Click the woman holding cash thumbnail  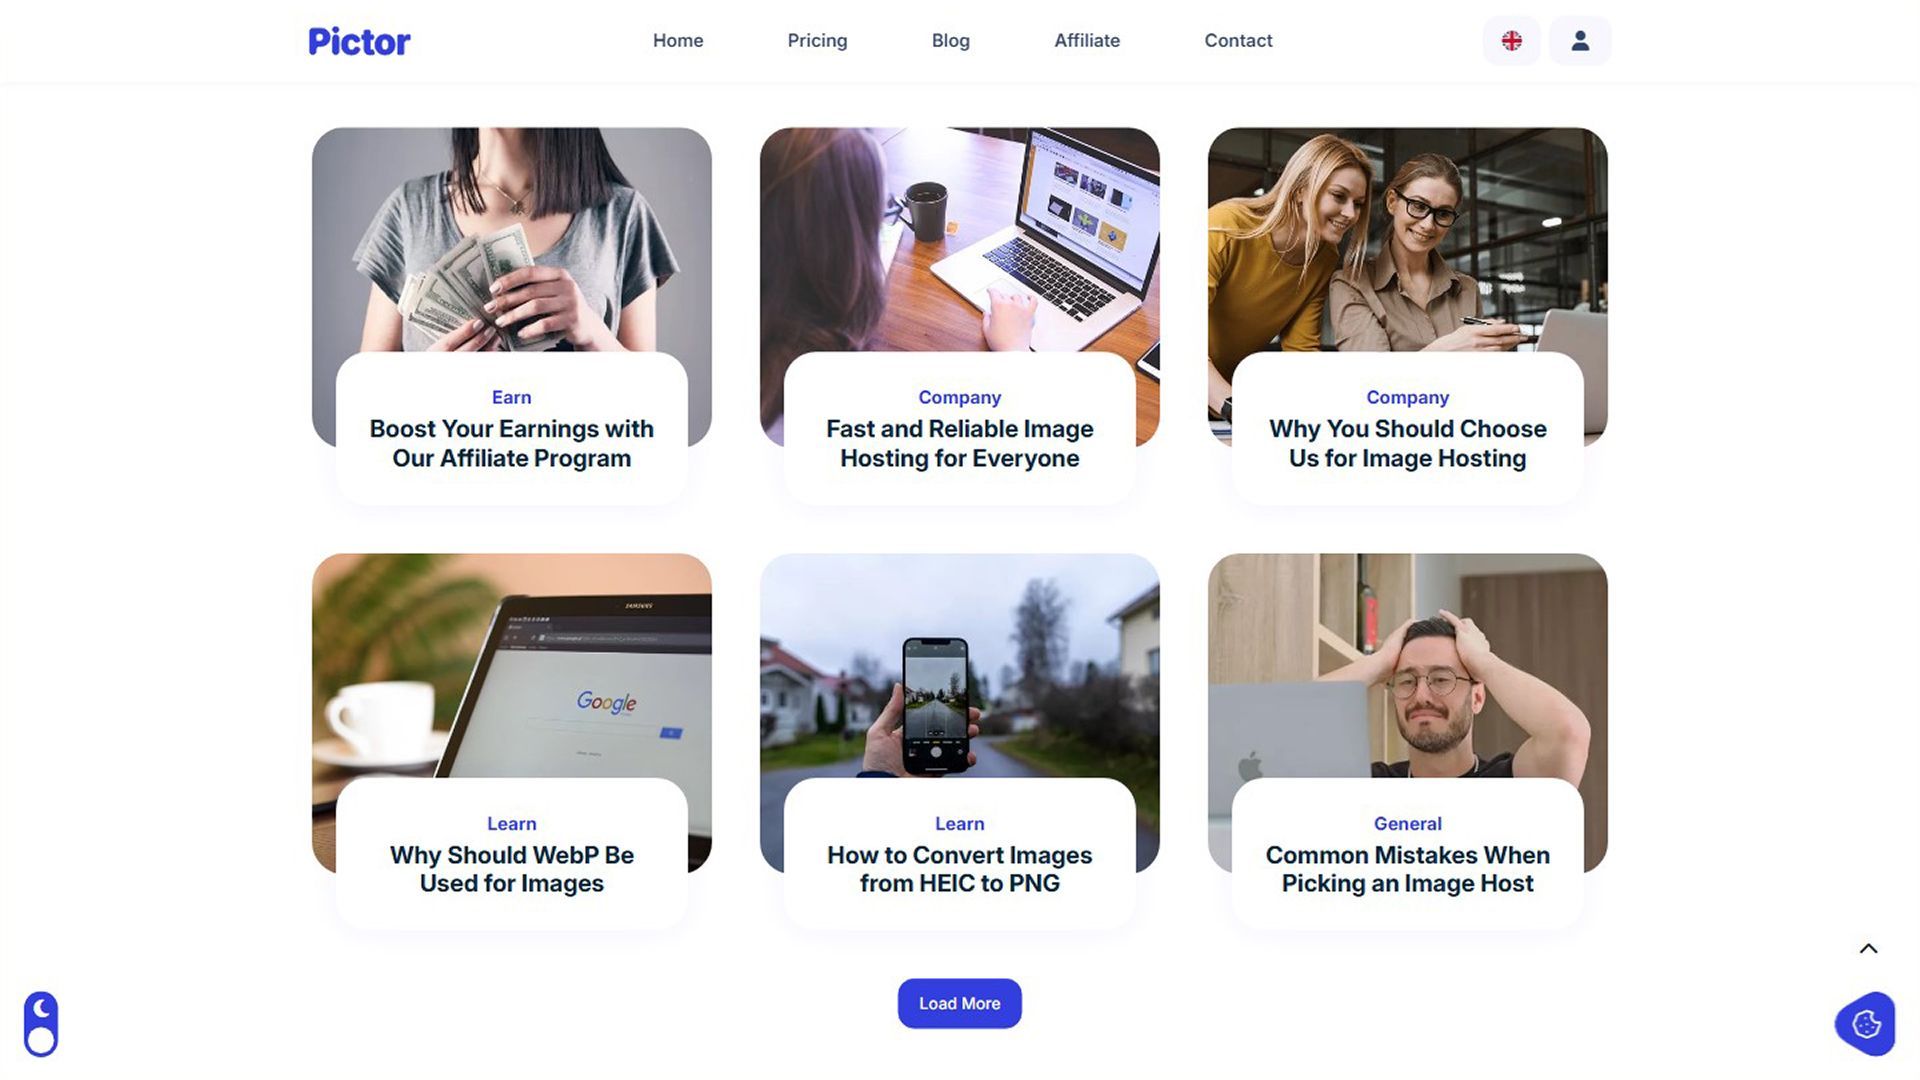pyautogui.click(x=511, y=239)
